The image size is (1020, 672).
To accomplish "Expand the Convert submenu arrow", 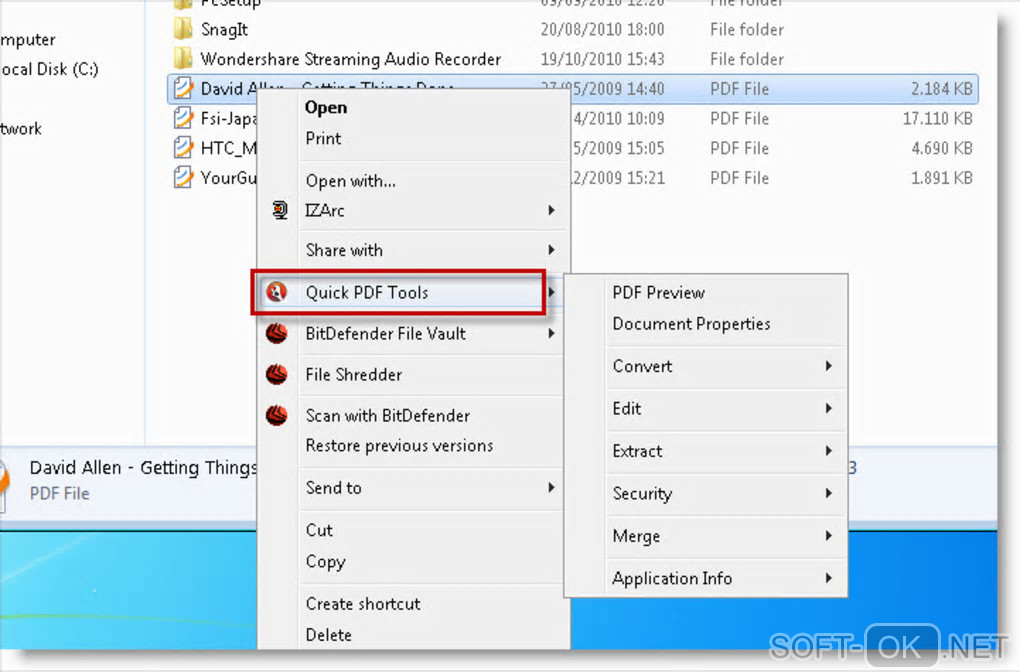I will tap(829, 367).
